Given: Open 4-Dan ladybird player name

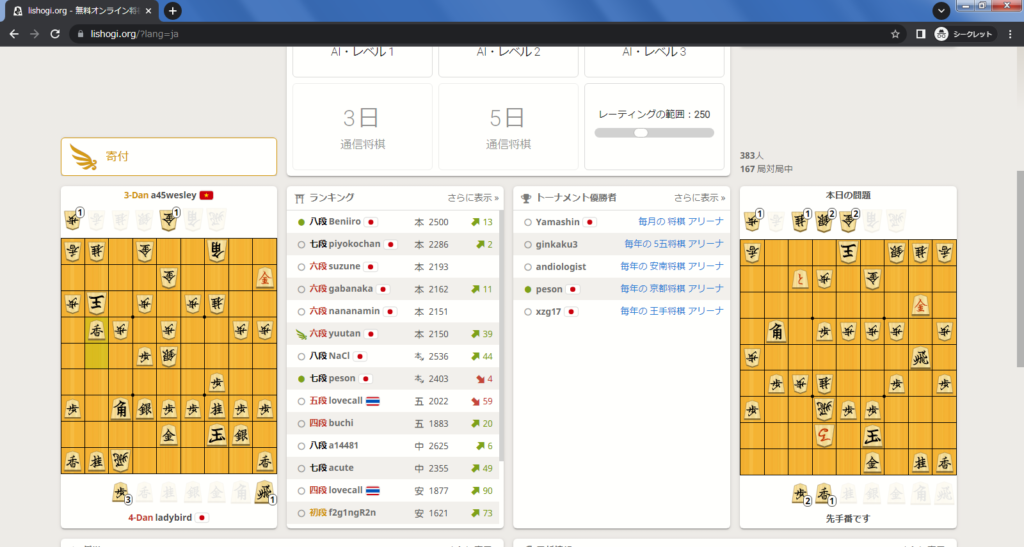Looking at the screenshot, I should point(160,518).
